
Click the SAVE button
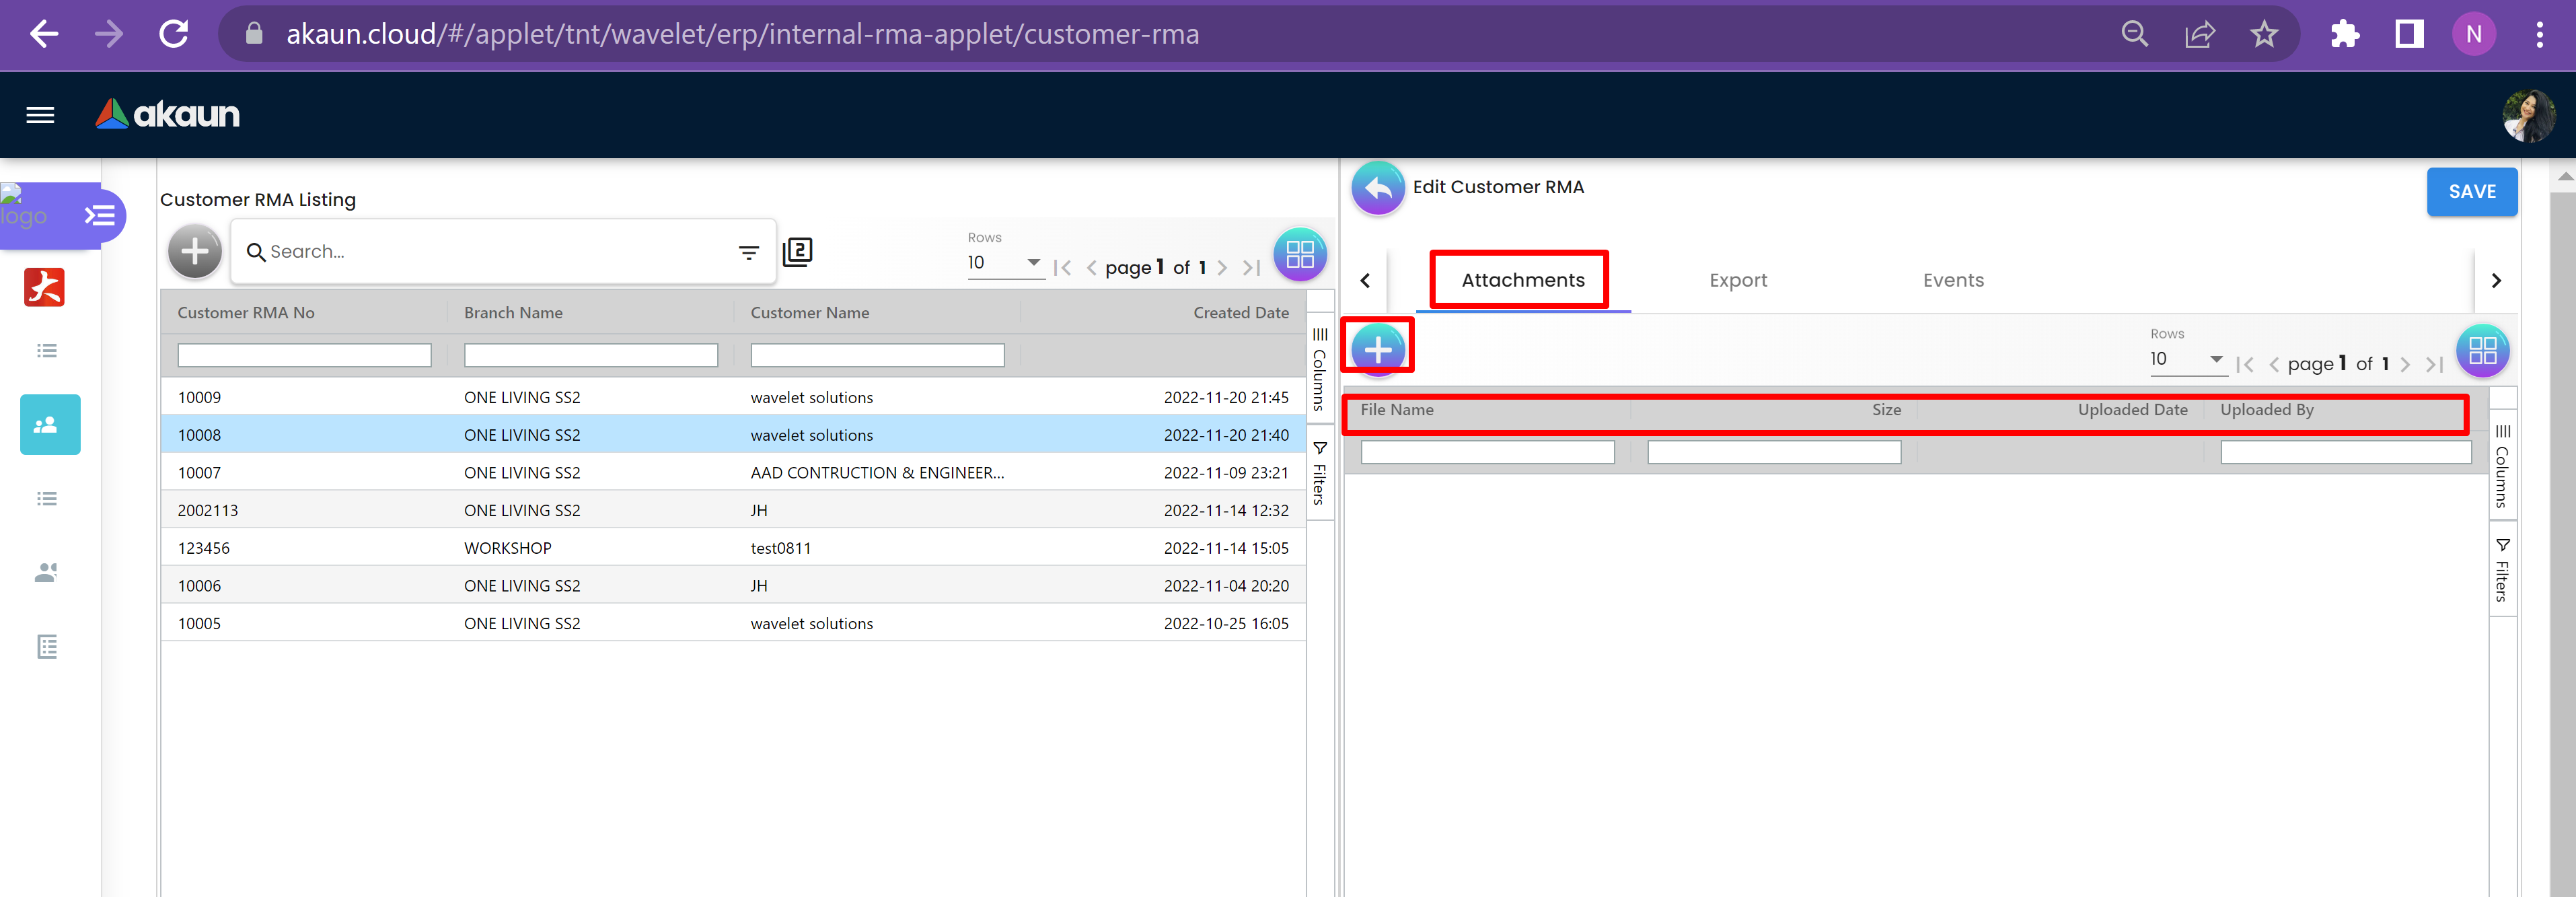(2471, 192)
